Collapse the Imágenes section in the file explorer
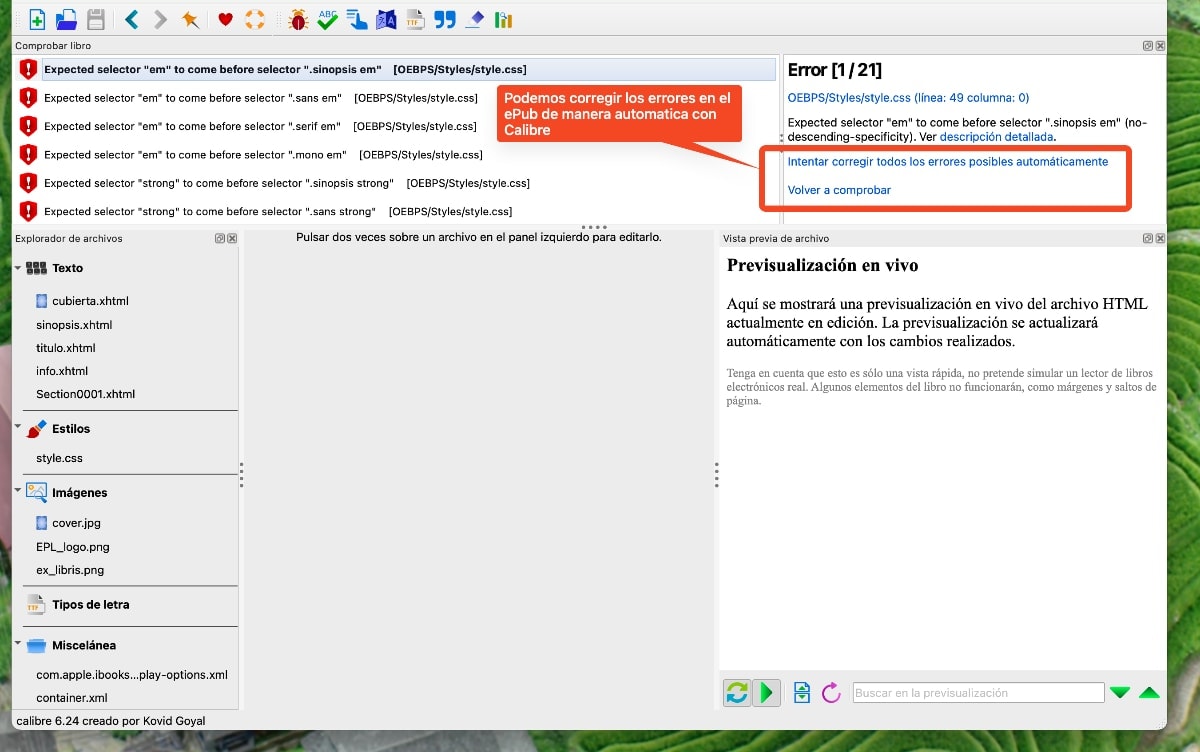 pyautogui.click(x=15, y=492)
